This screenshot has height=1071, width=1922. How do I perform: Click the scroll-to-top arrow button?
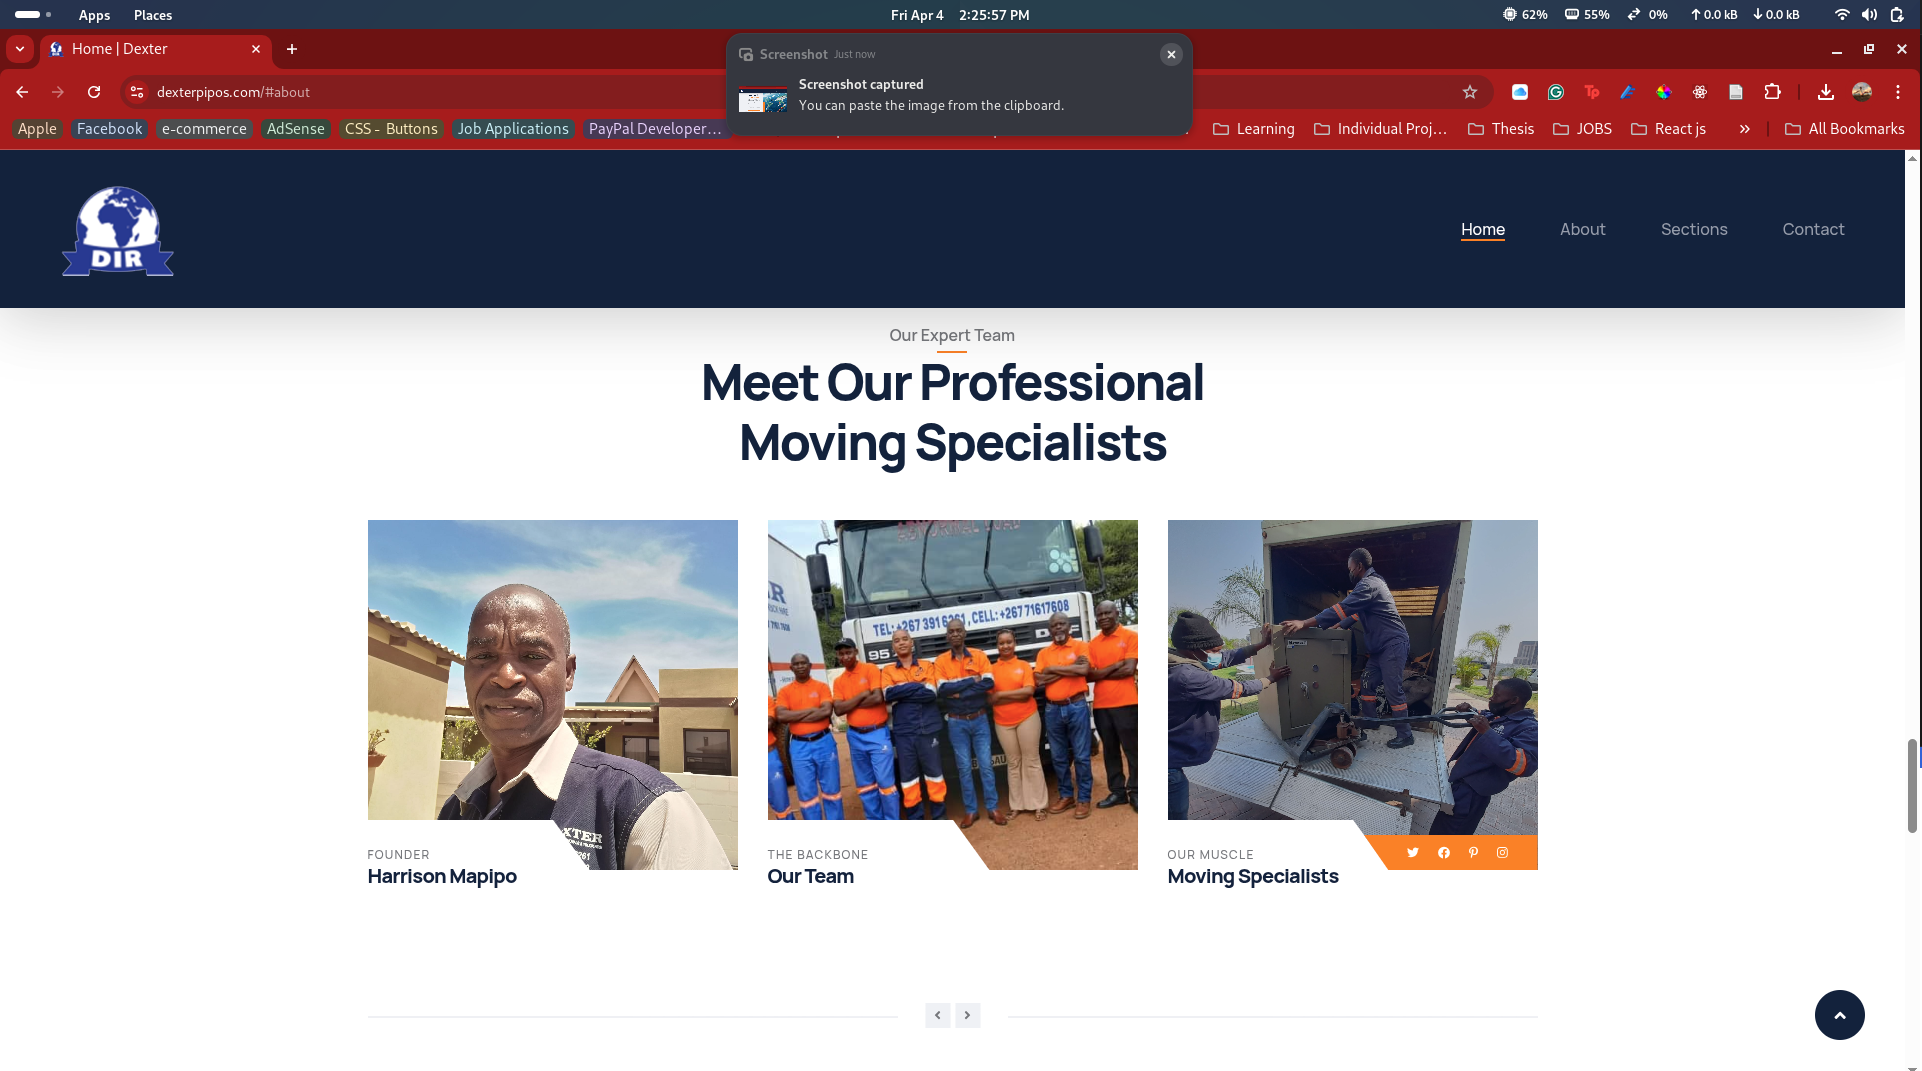coord(1839,1015)
